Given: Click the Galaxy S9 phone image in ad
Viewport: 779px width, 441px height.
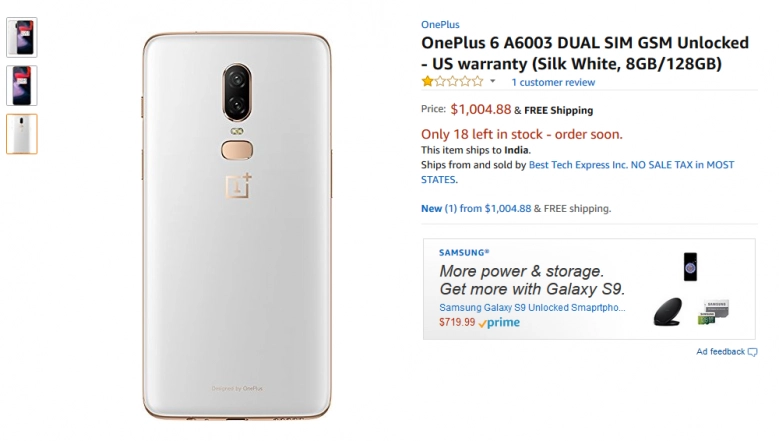Looking at the screenshot, I should pyautogui.click(x=690, y=267).
